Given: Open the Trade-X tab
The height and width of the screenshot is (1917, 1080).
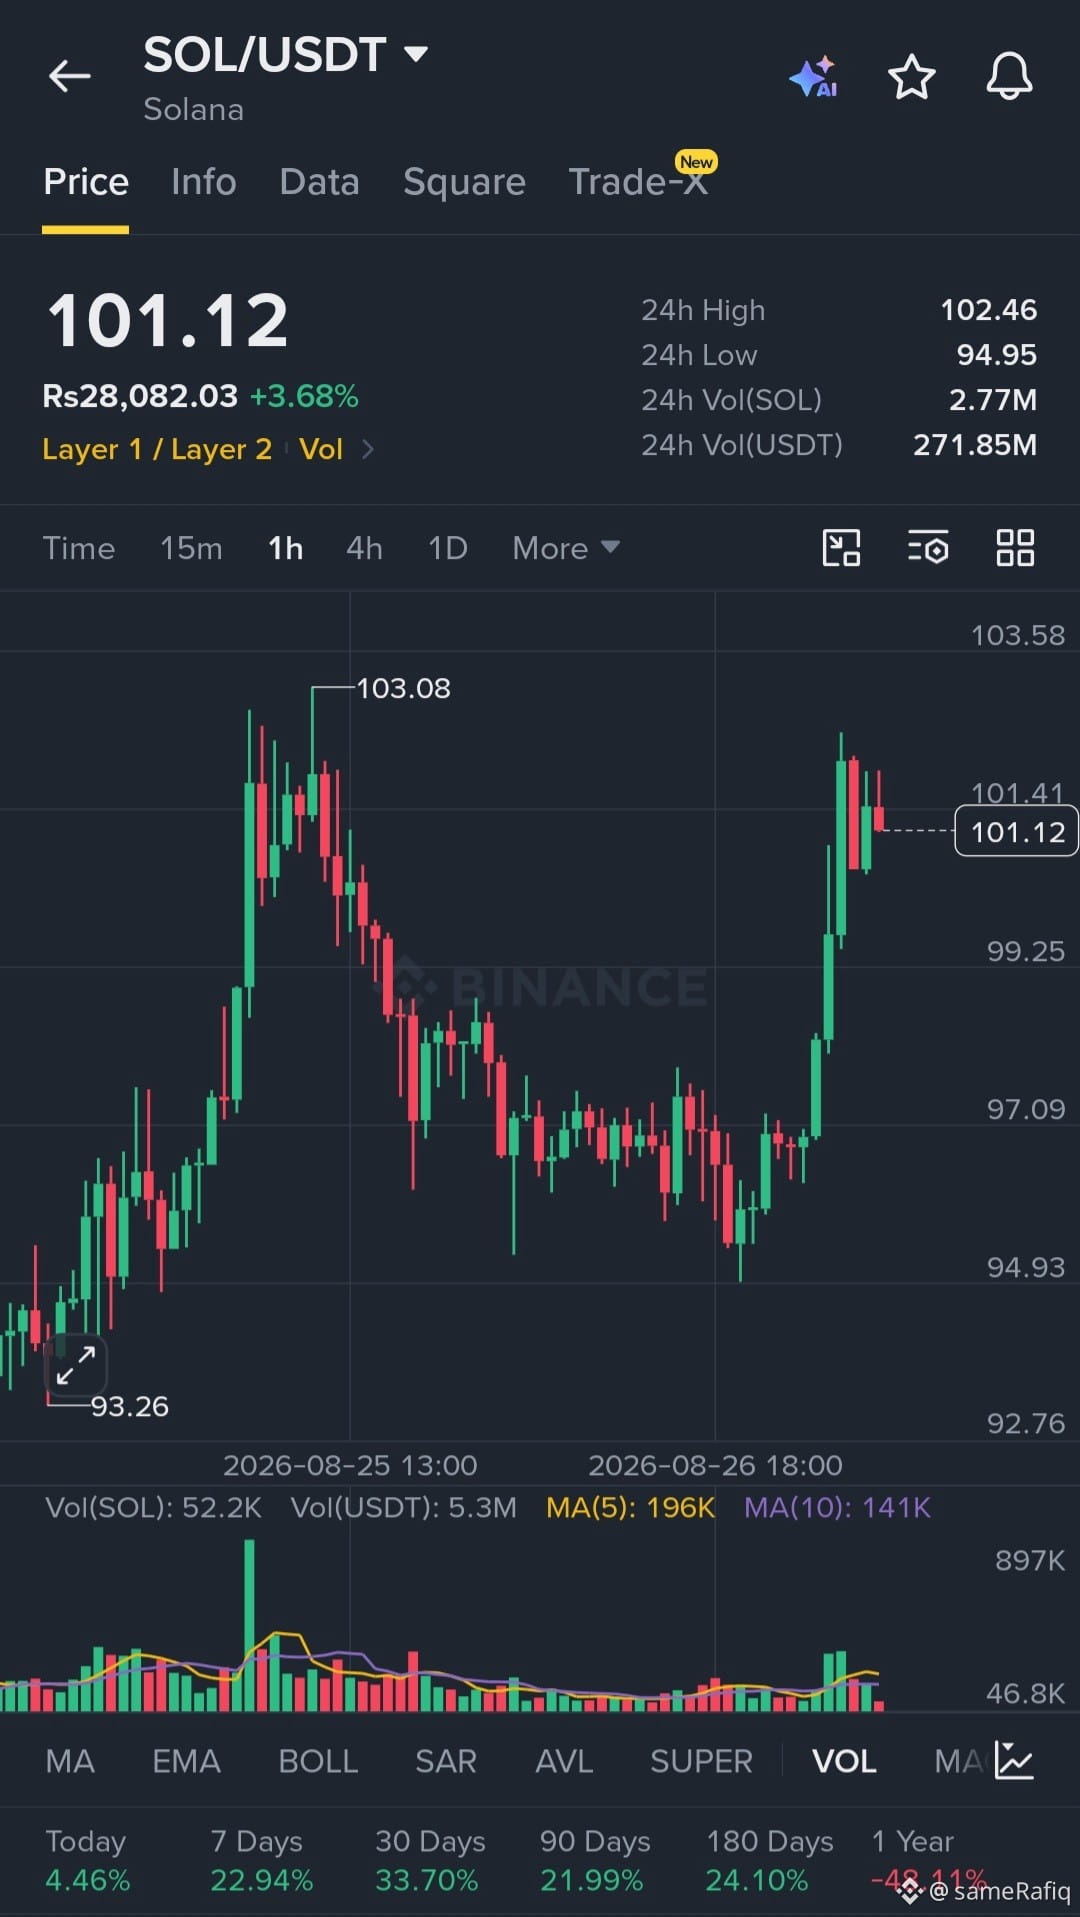Looking at the screenshot, I should pyautogui.click(x=639, y=182).
